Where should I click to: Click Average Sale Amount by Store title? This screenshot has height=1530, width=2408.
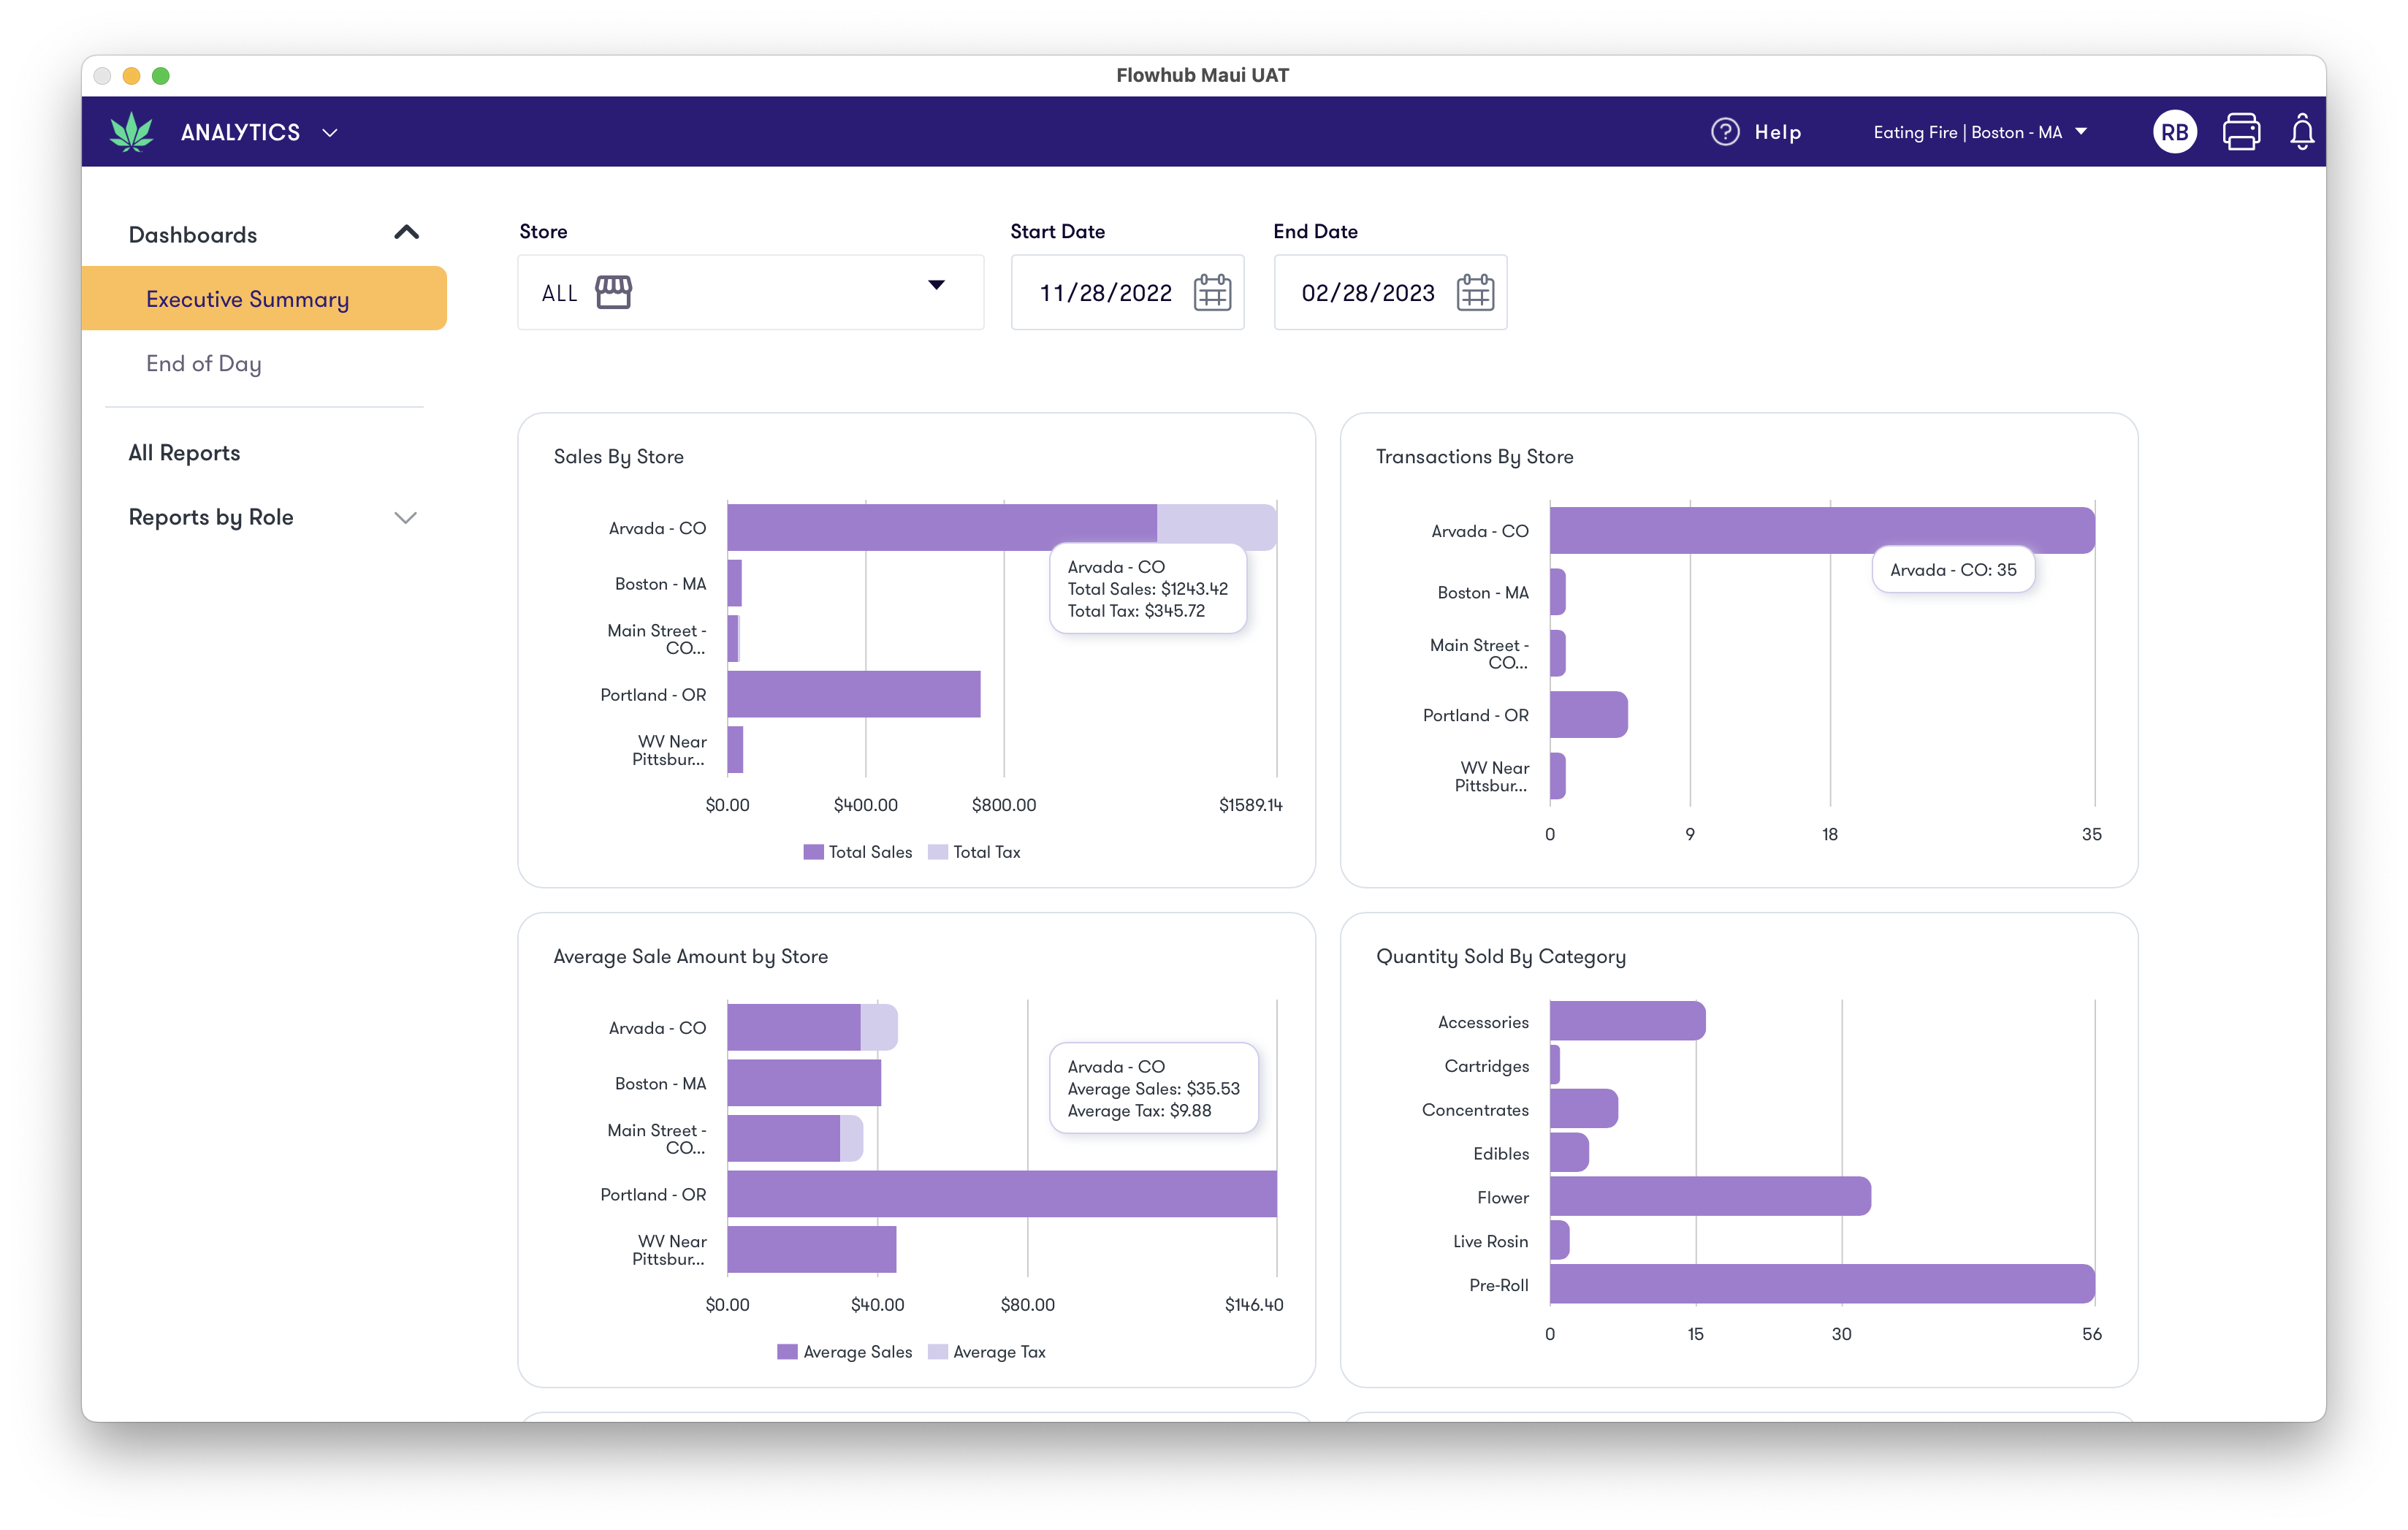pyautogui.click(x=690, y=957)
